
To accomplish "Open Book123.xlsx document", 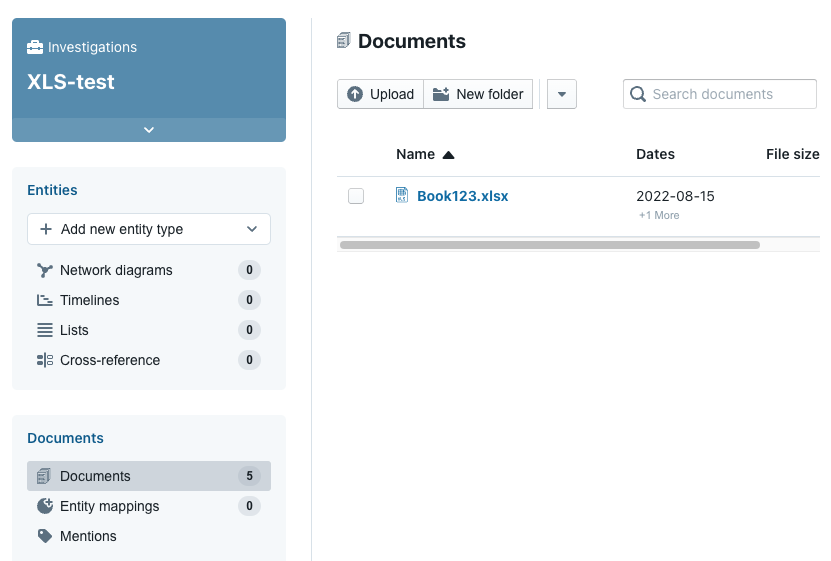I will [463, 196].
